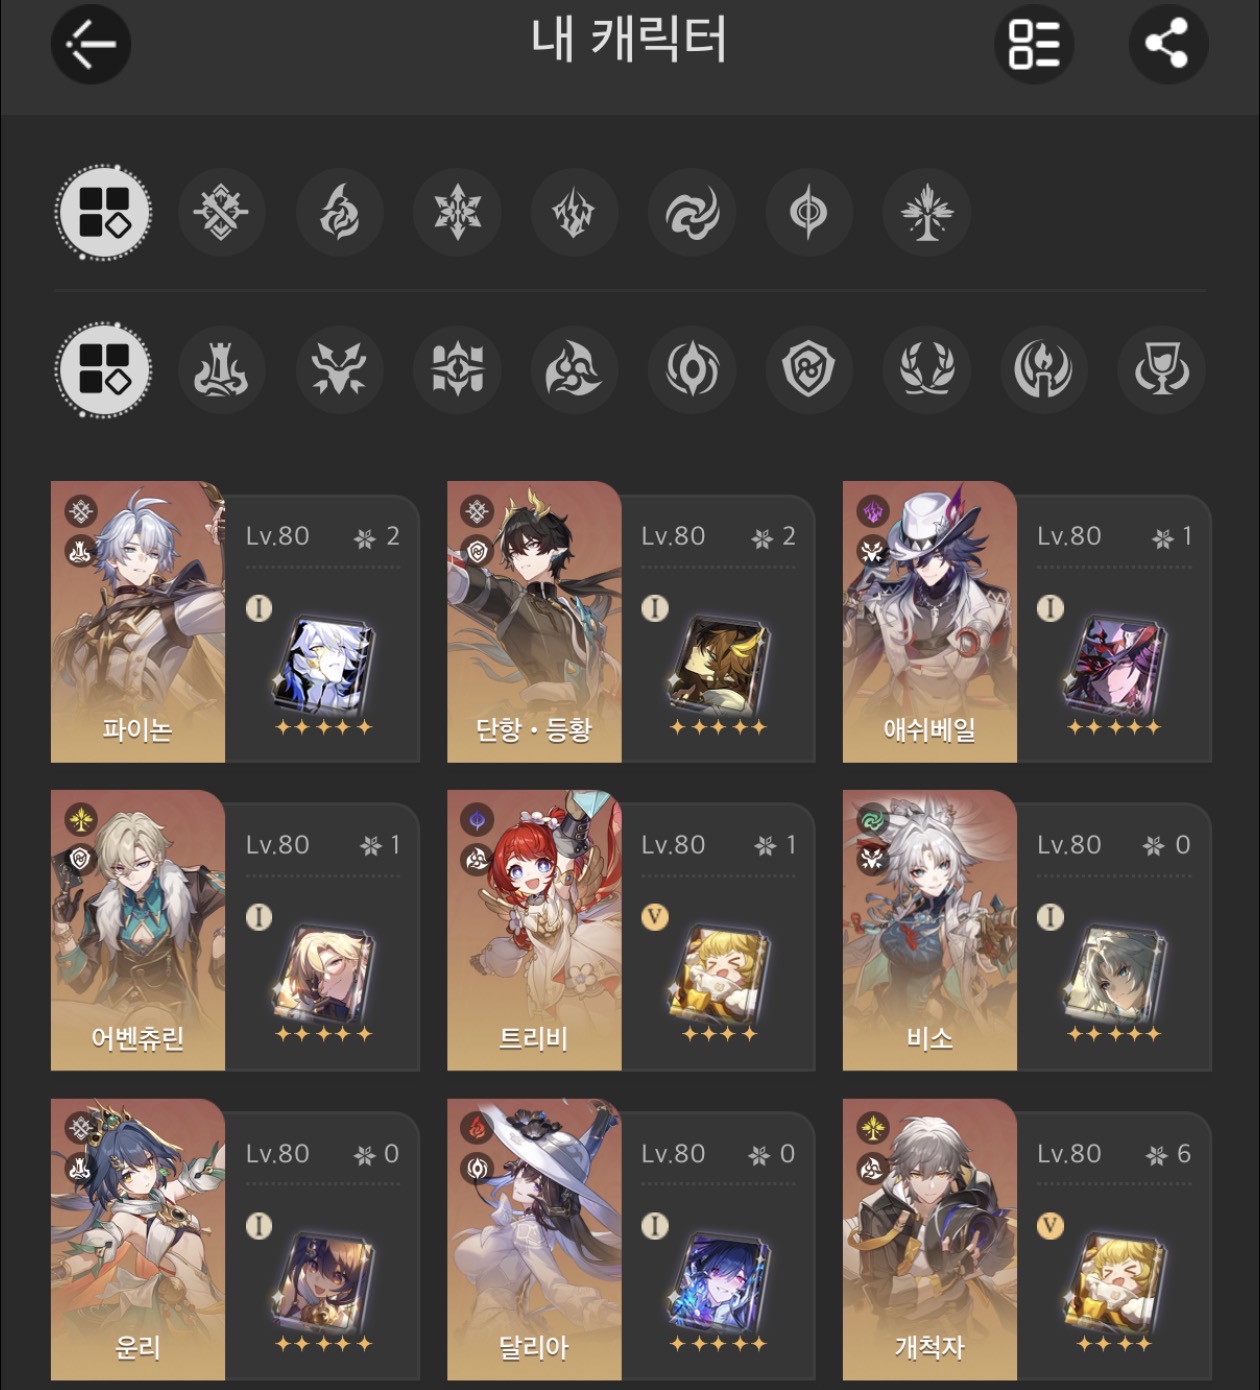Filter by Lightning element icon

(x=574, y=212)
